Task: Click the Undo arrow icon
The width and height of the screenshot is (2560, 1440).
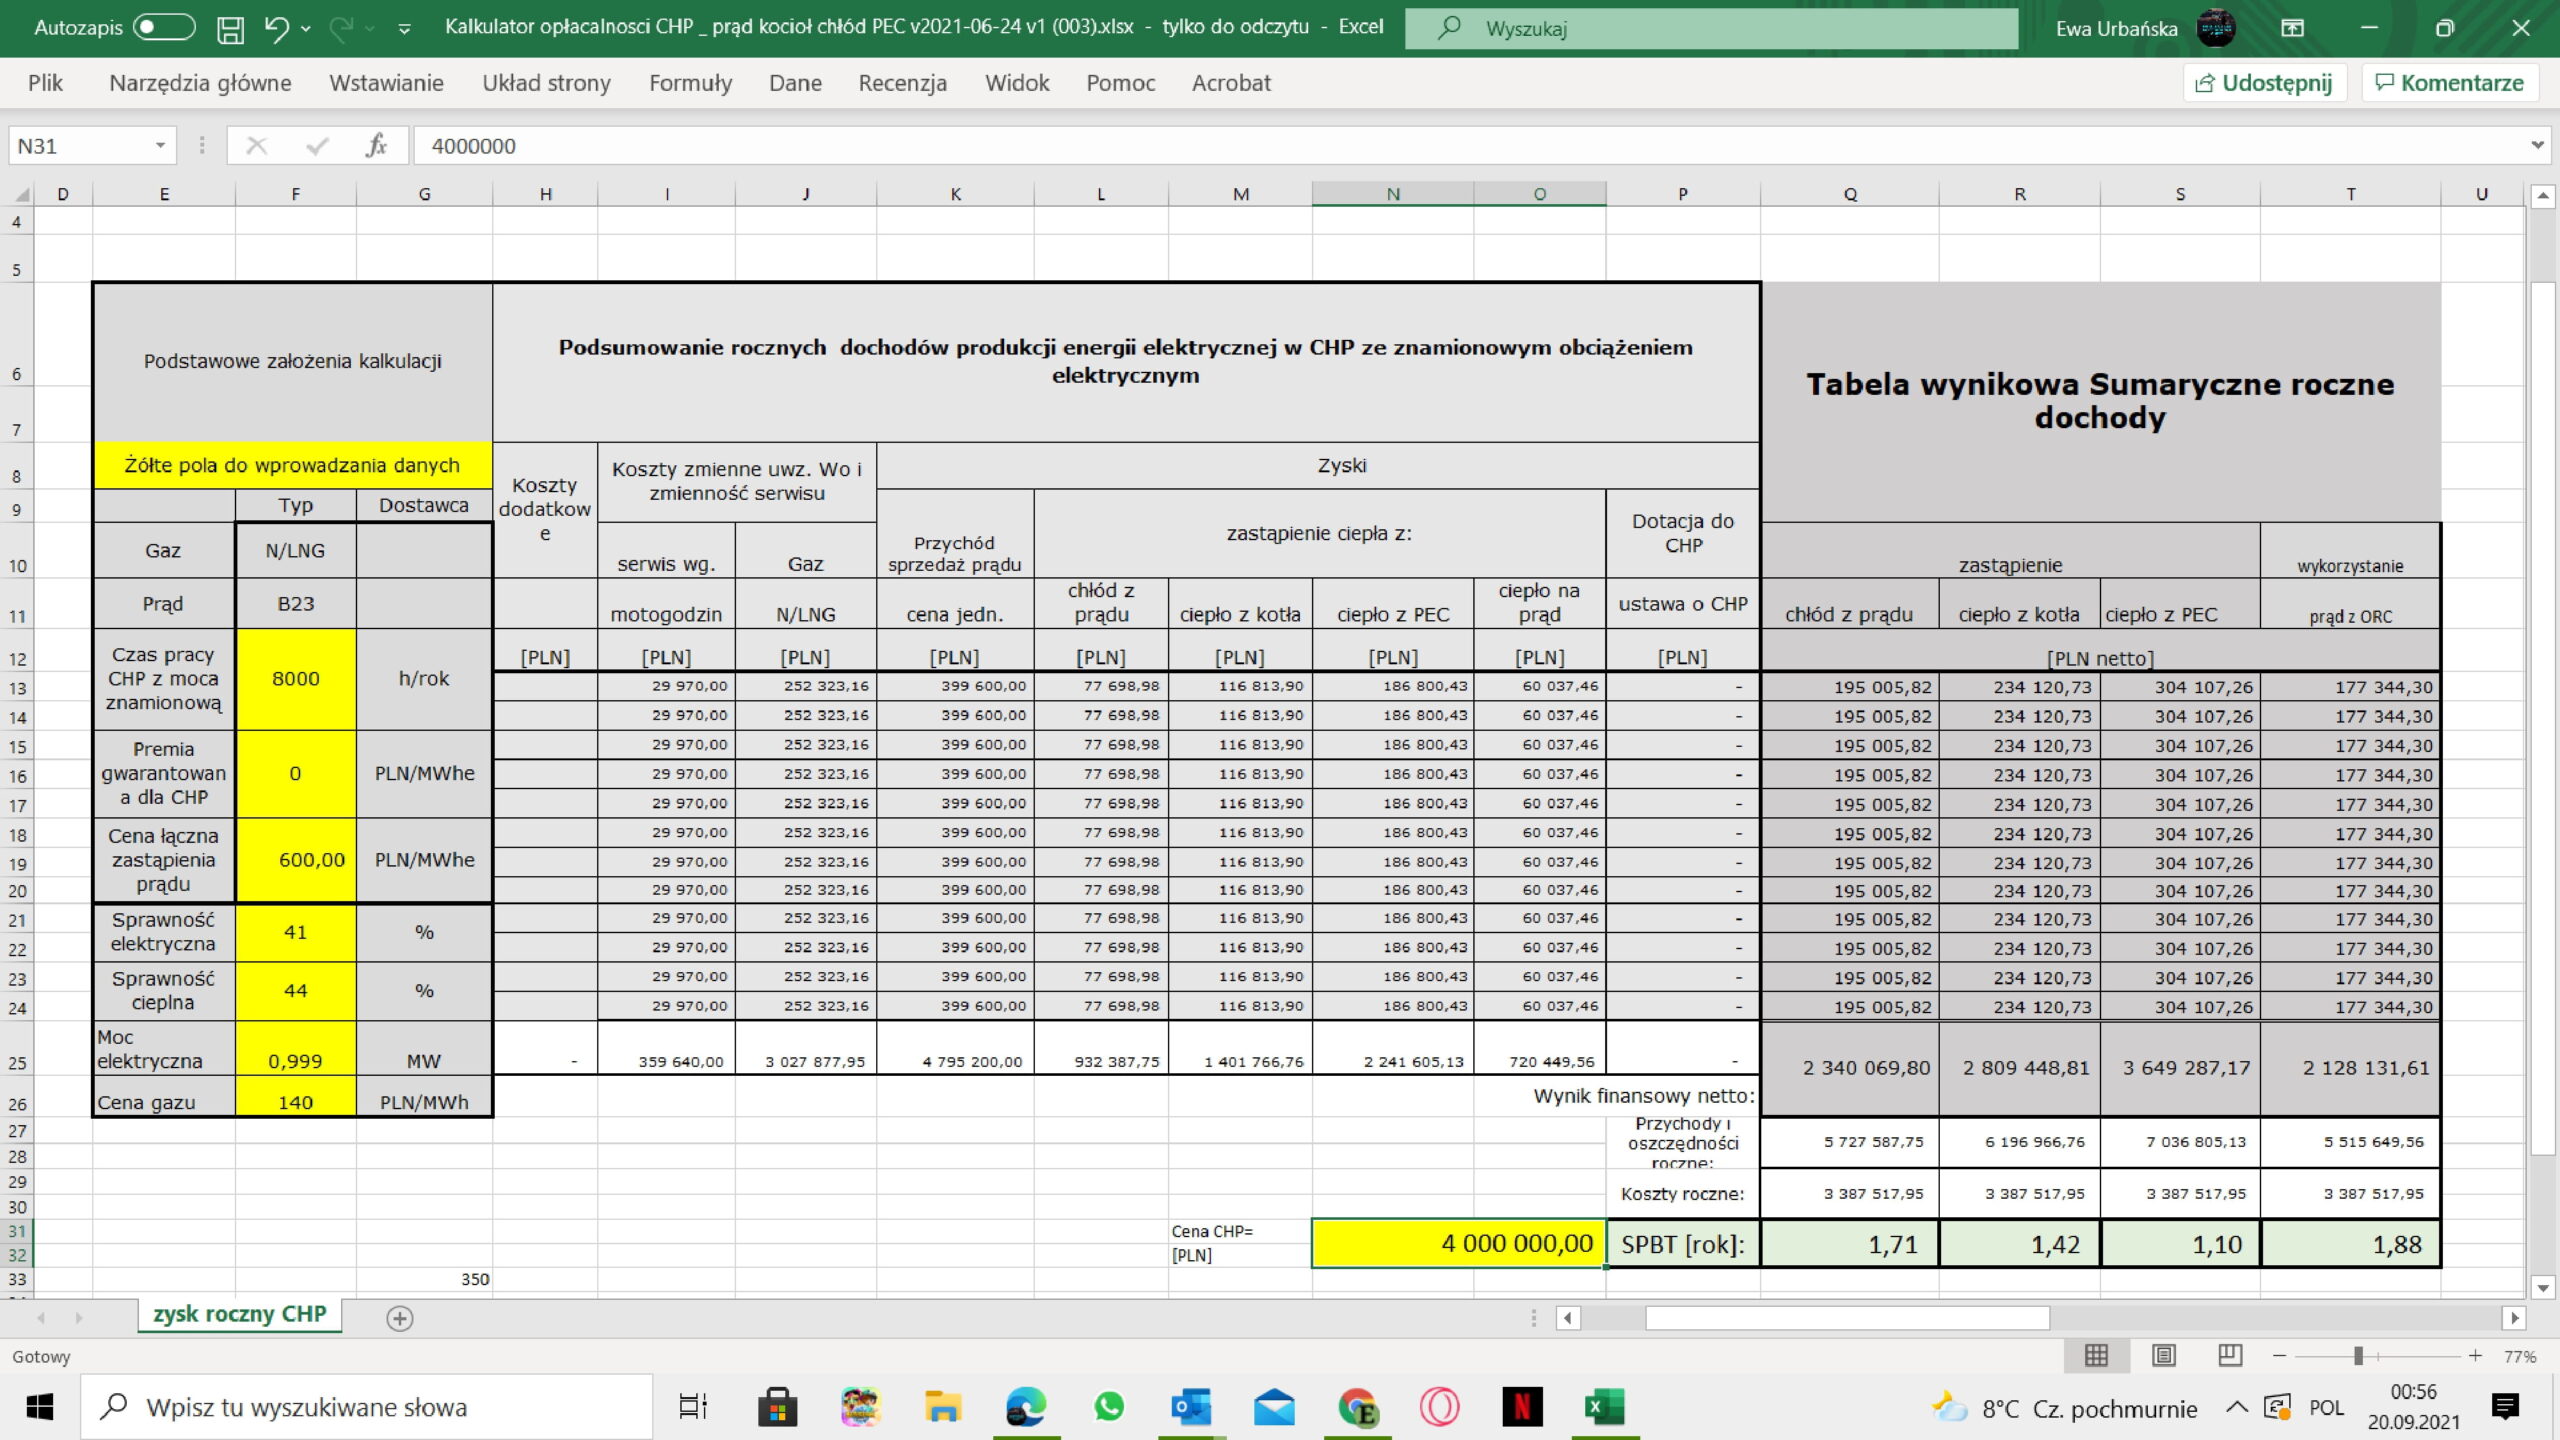Action: [277, 28]
